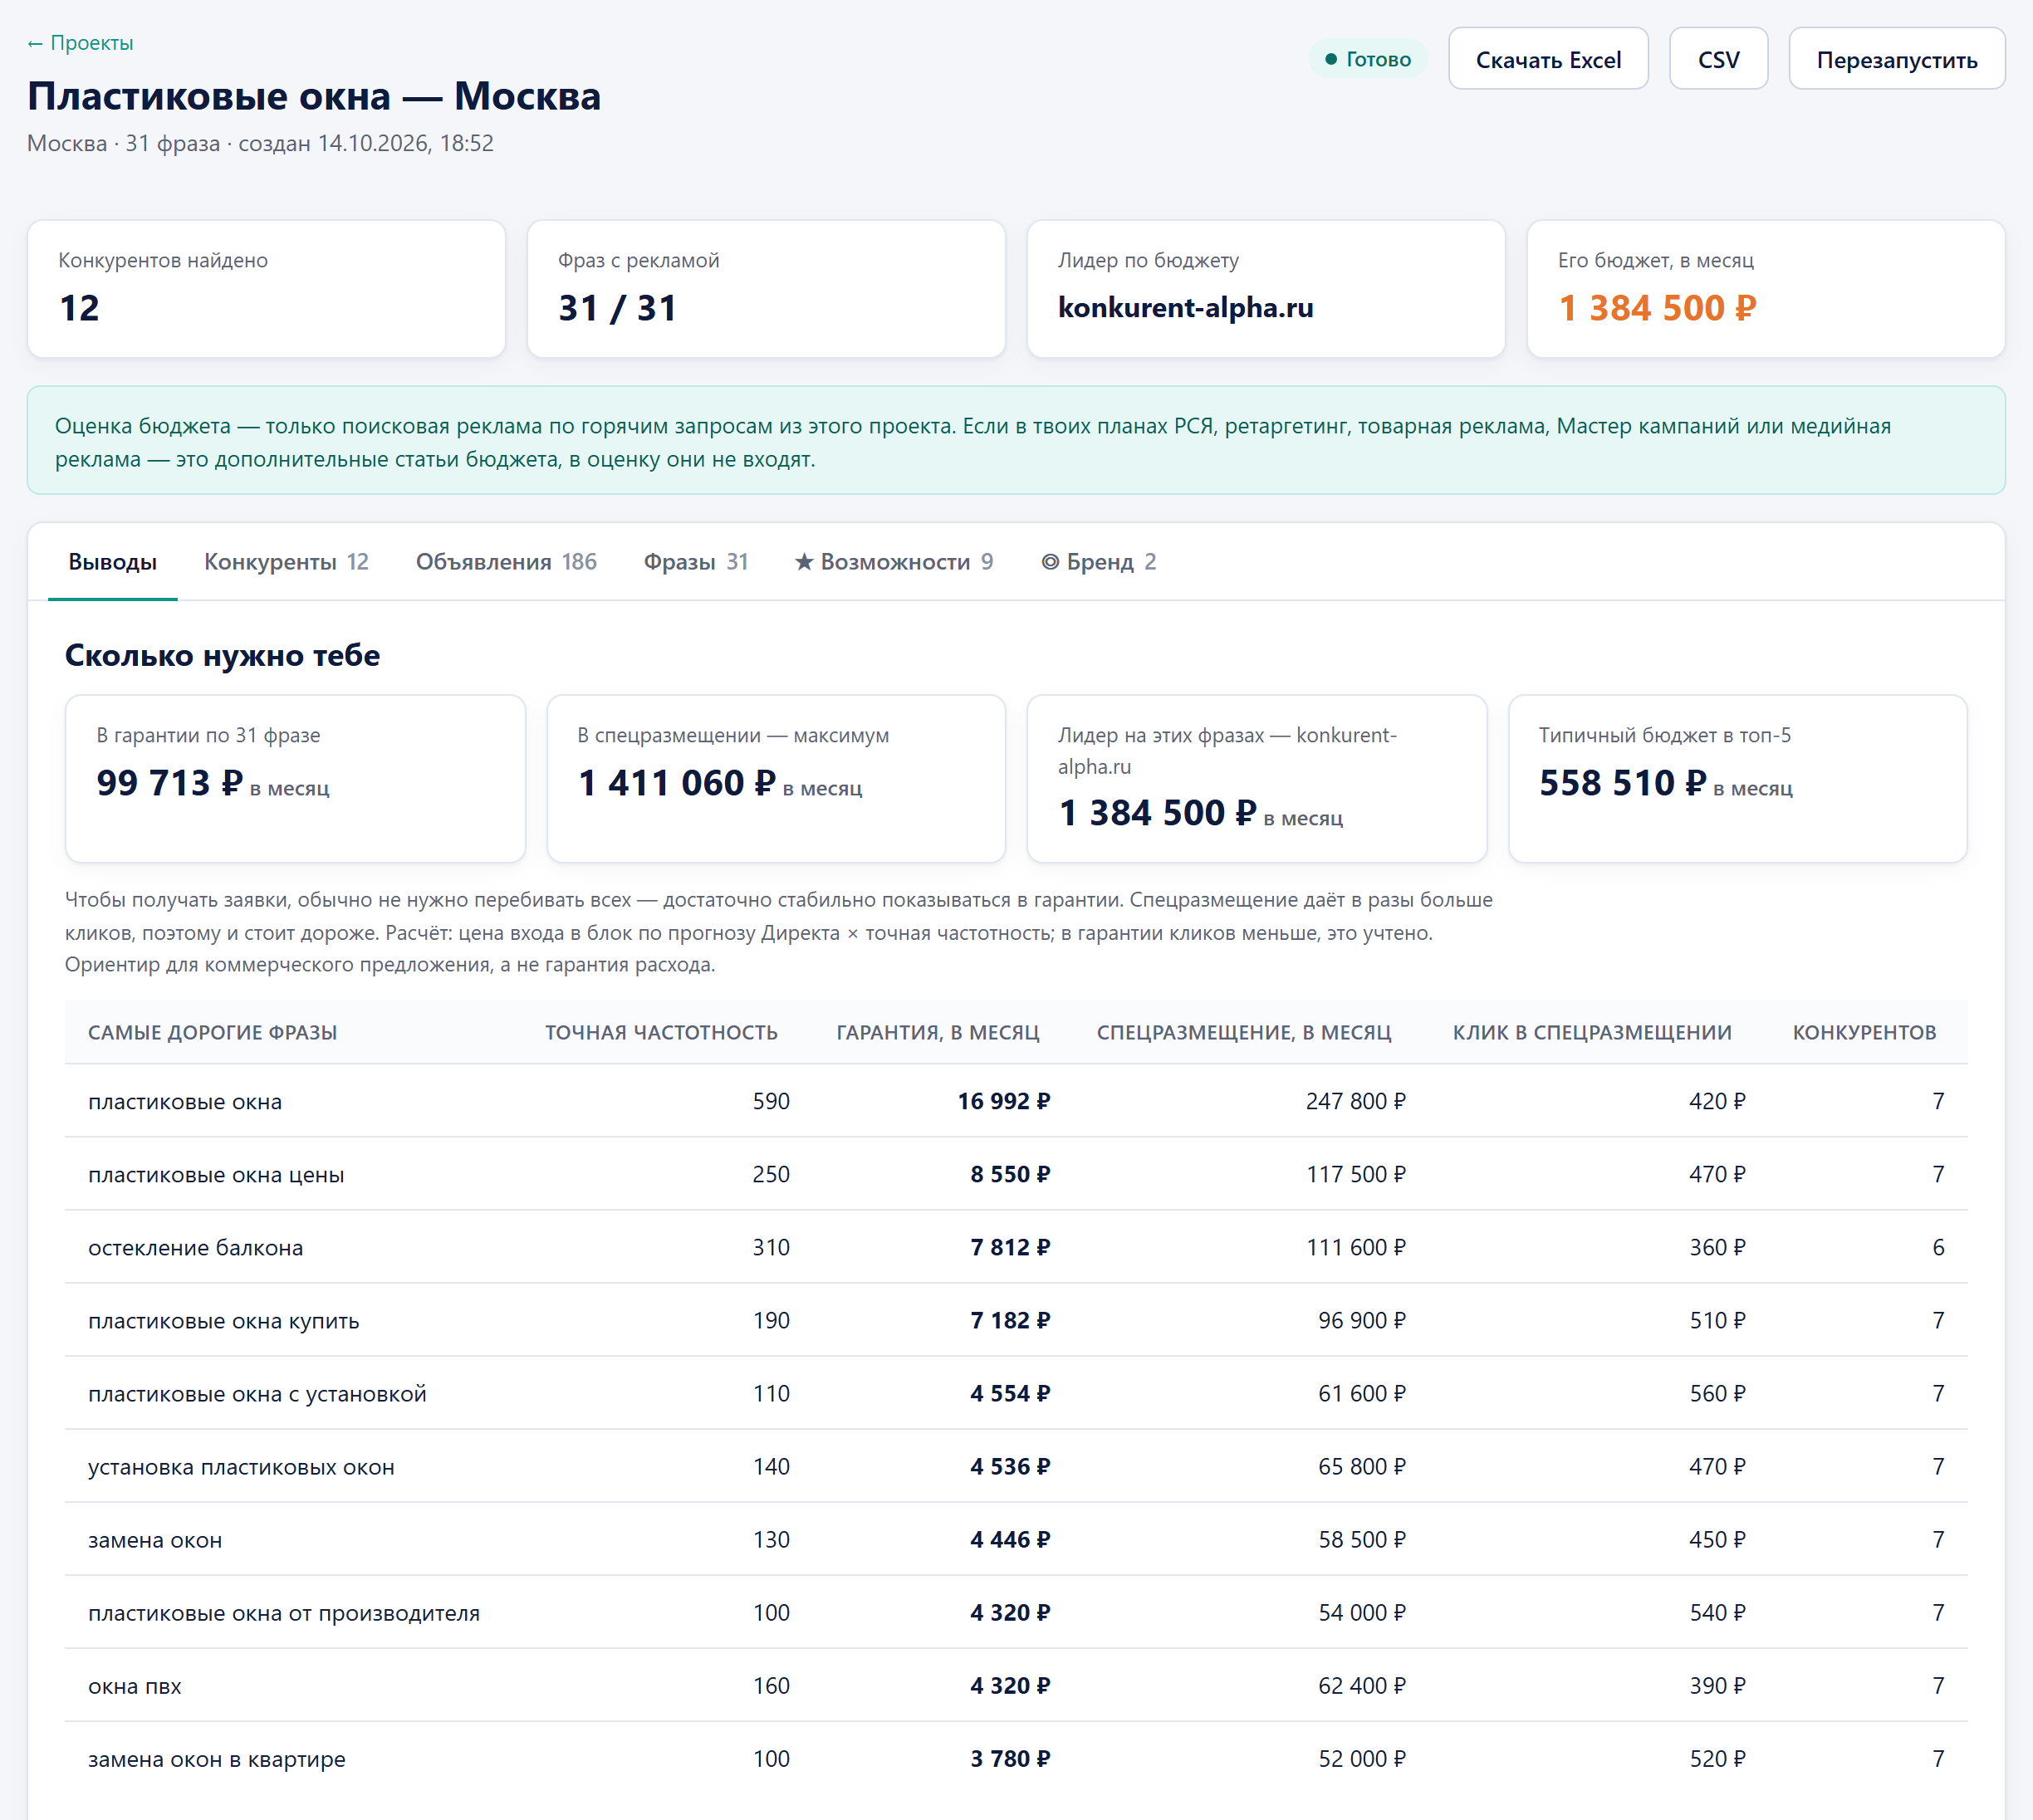This screenshot has width=2033, height=1820.
Task: Click the Гарантия, в месяц column header
Action: click(938, 1032)
